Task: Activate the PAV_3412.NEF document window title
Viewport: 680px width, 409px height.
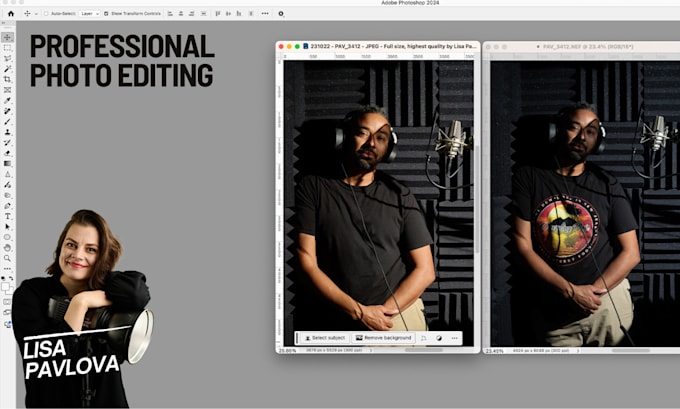Action: tap(588, 46)
